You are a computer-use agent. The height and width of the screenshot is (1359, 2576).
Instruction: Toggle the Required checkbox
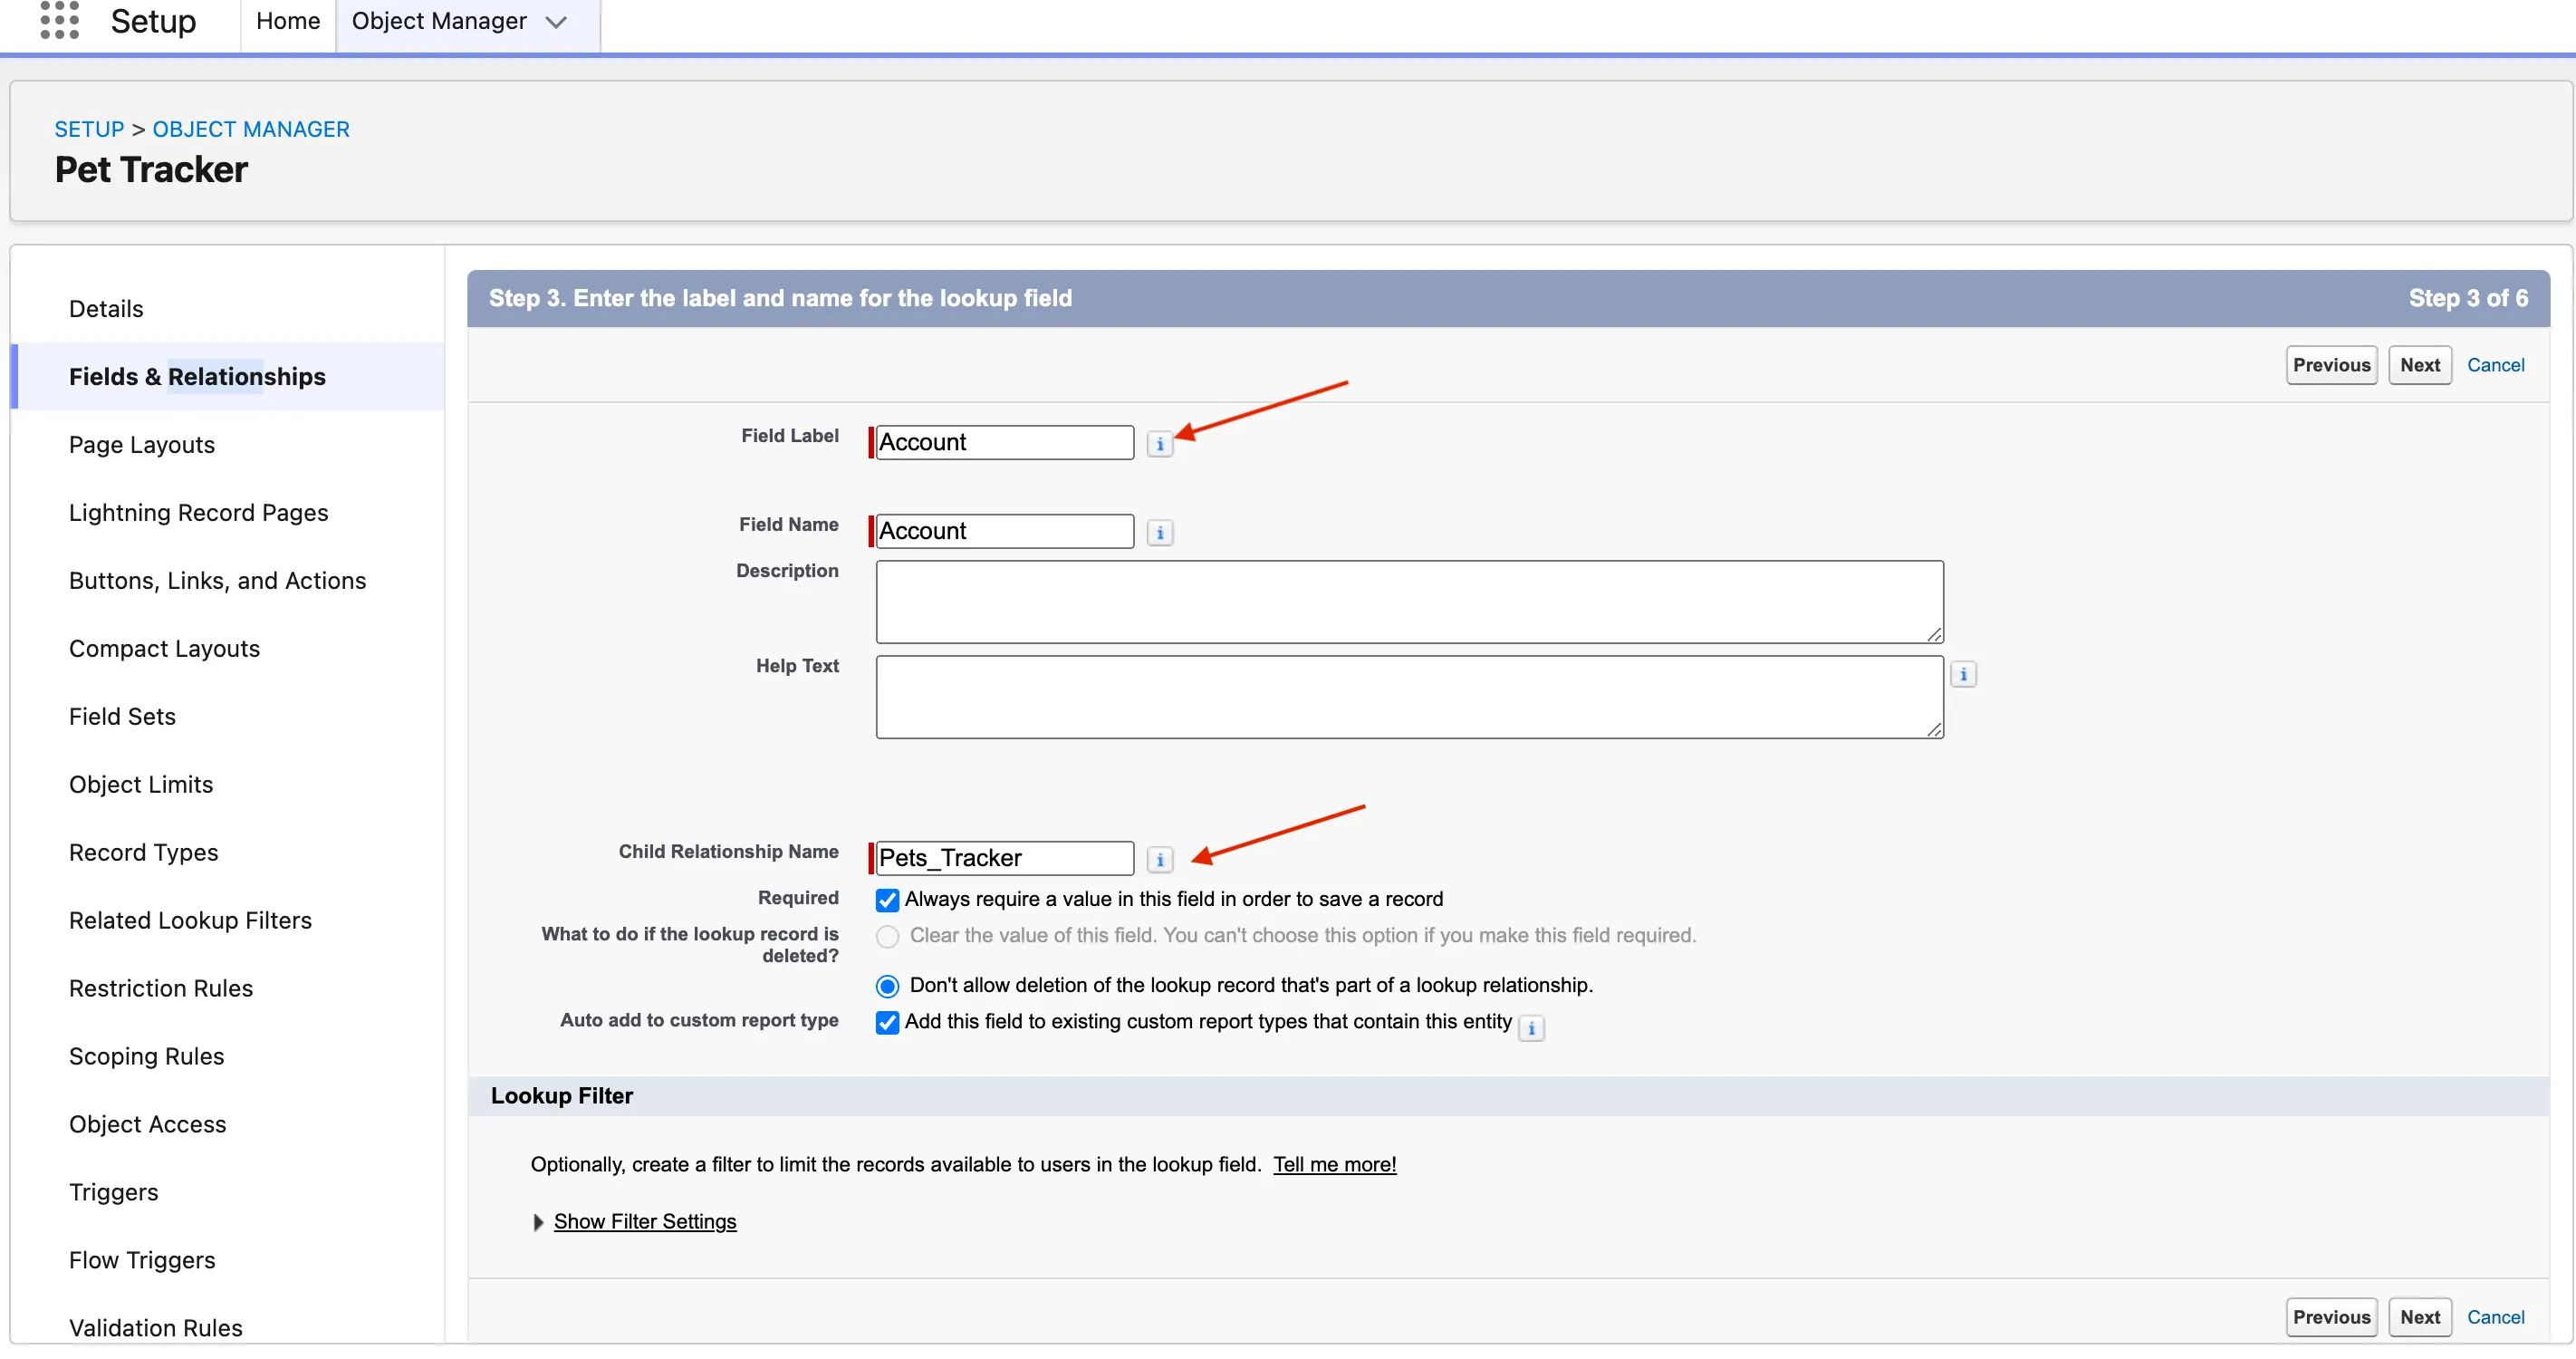click(887, 900)
